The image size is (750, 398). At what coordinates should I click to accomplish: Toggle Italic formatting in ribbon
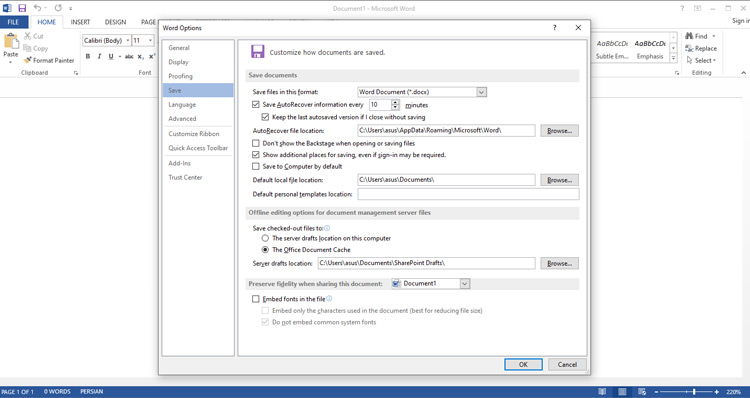[x=99, y=56]
